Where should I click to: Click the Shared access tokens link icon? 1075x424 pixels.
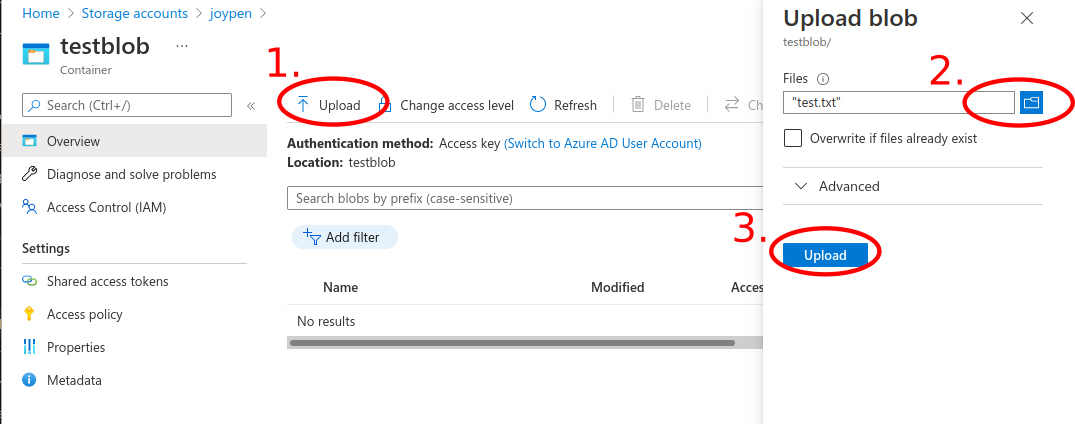tap(29, 281)
